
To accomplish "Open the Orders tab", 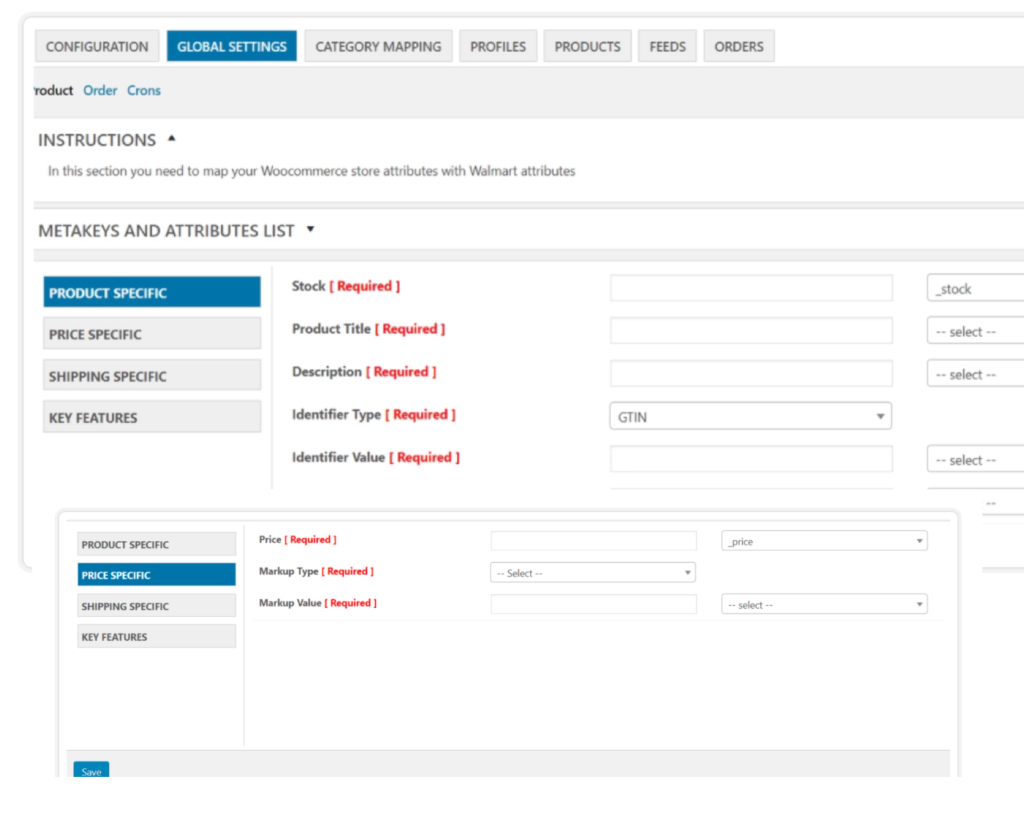I will pos(739,46).
